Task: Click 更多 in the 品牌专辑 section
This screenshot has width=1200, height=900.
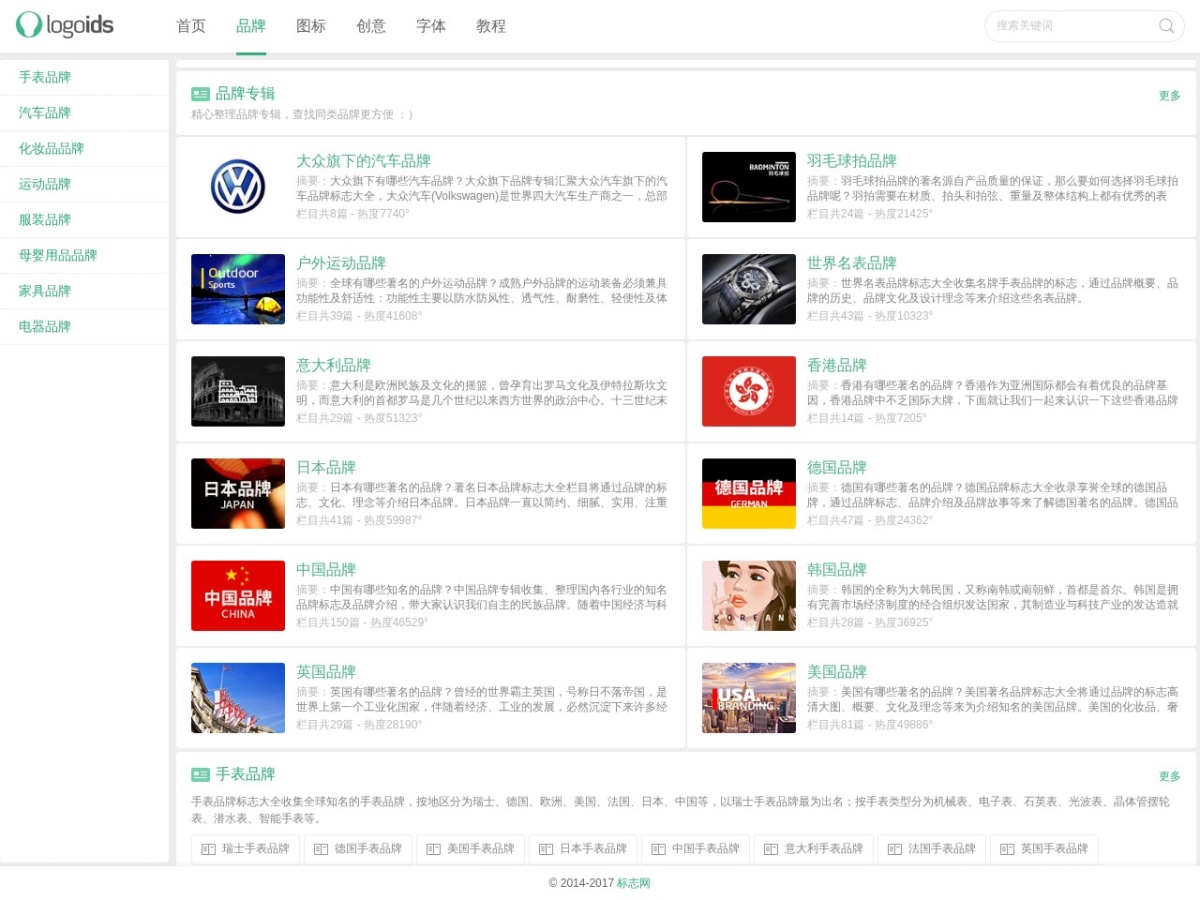Action: tap(1170, 96)
